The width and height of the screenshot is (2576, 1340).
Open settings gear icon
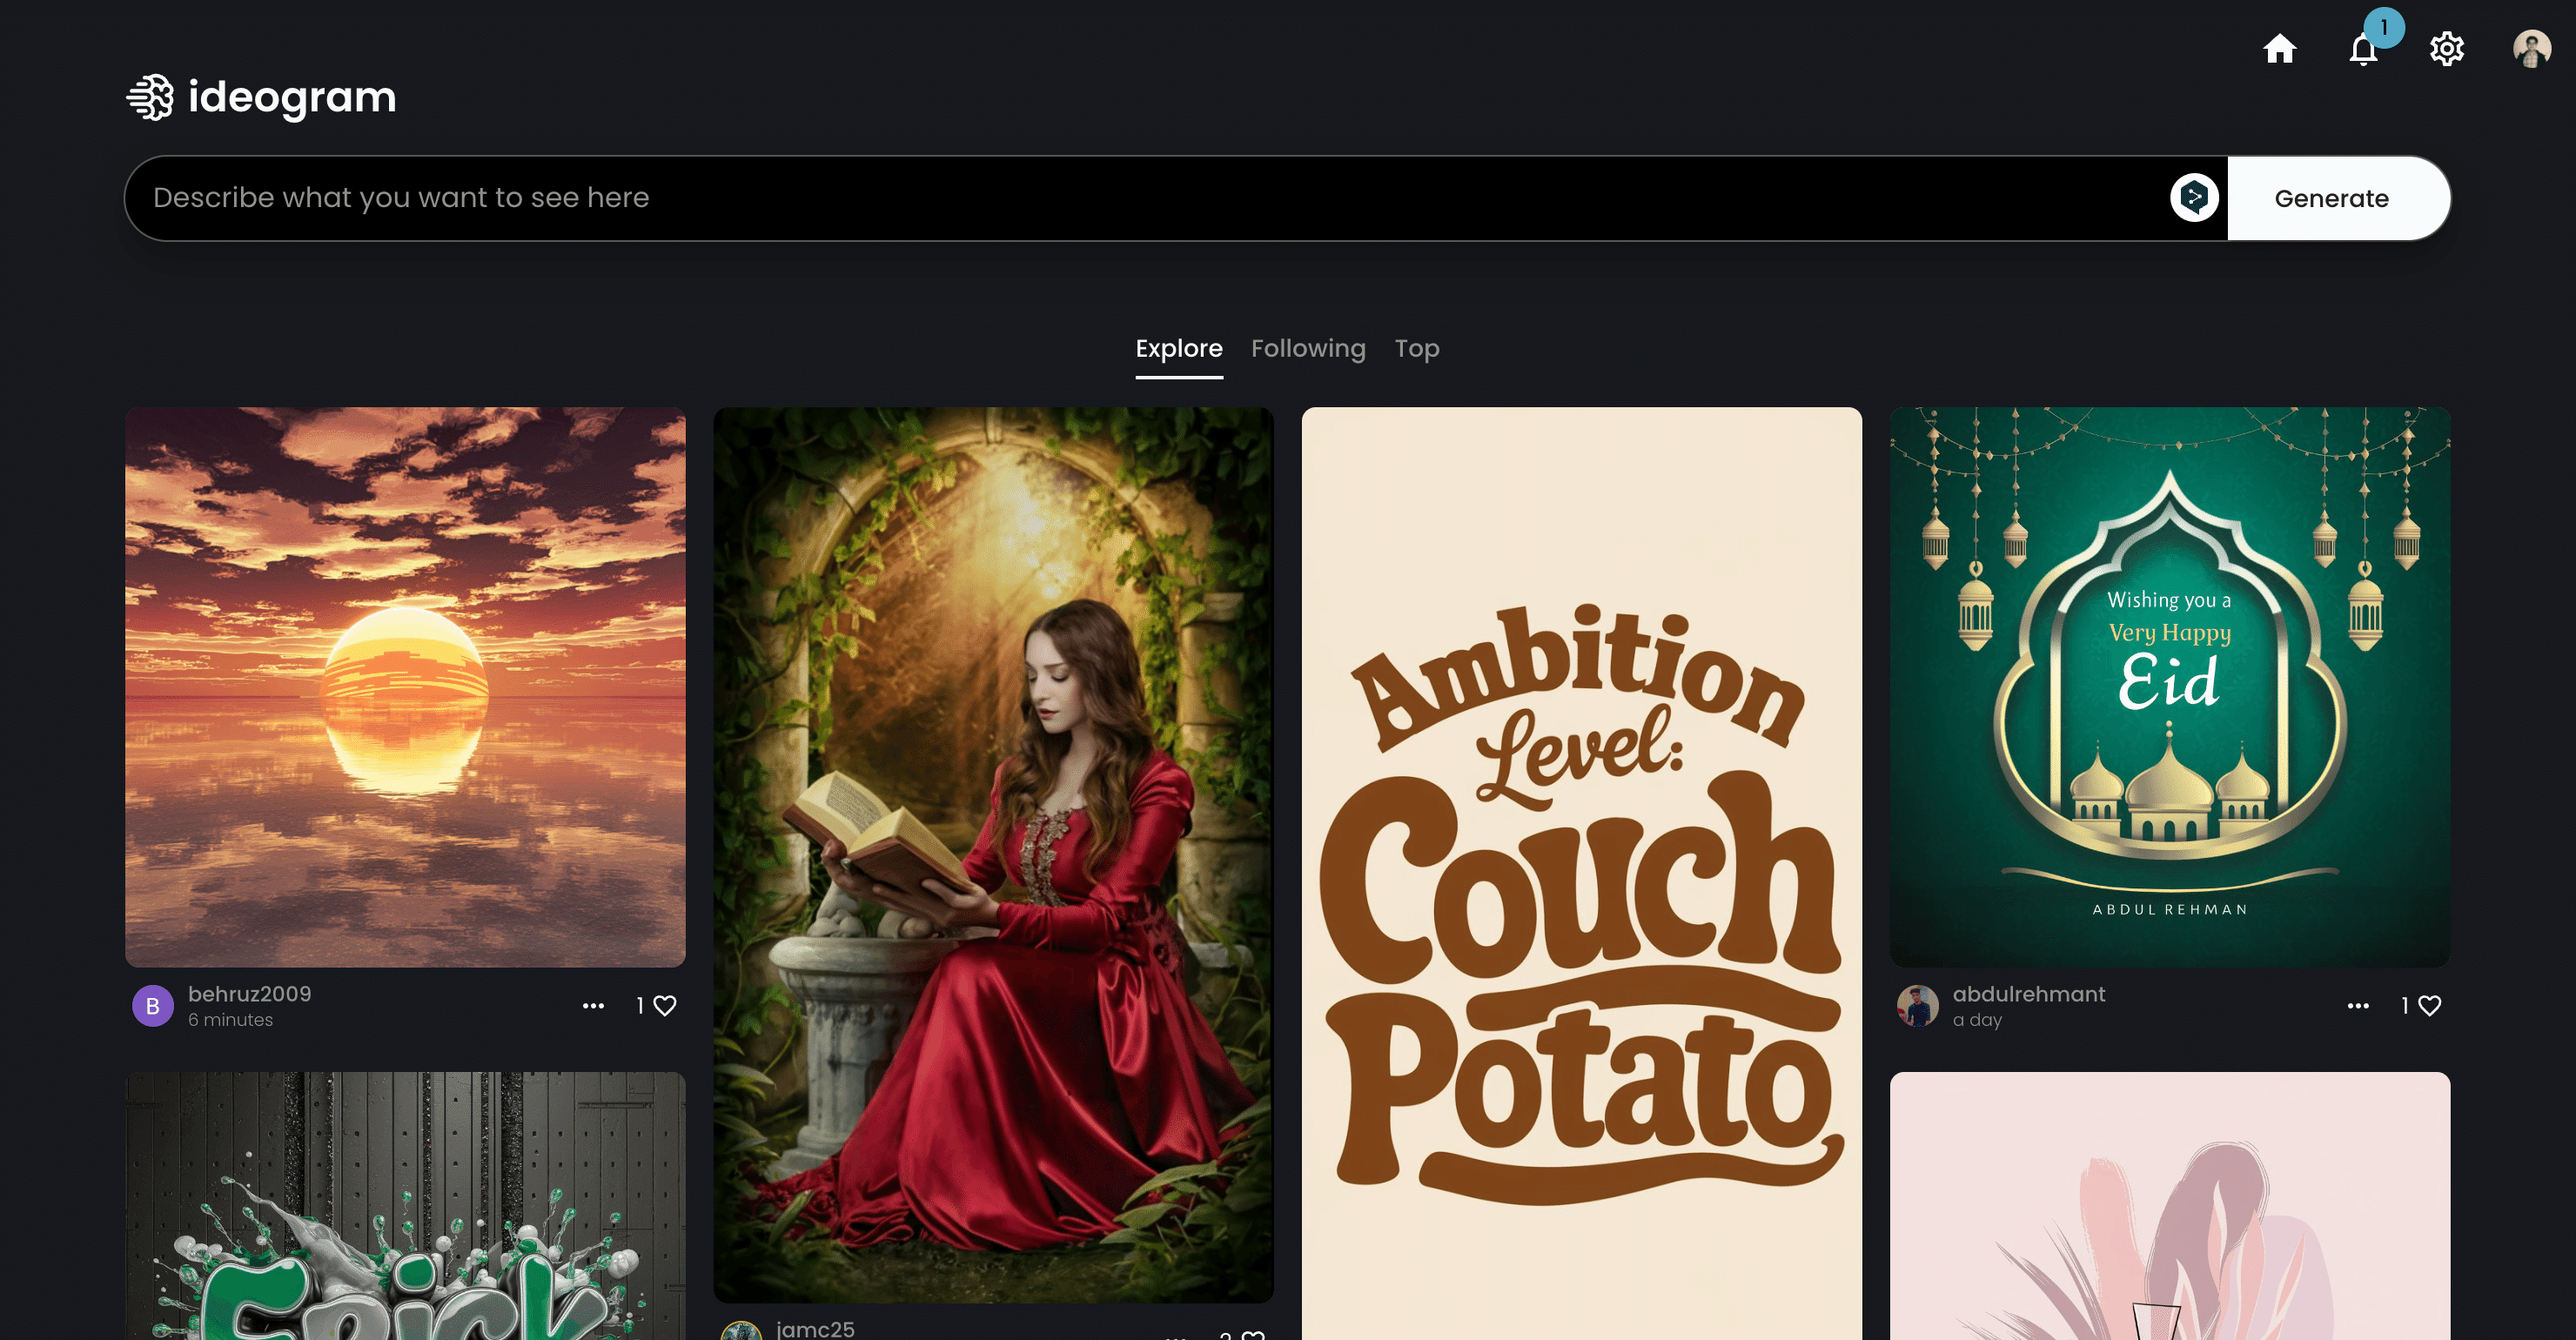click(x=2446, y=48)
